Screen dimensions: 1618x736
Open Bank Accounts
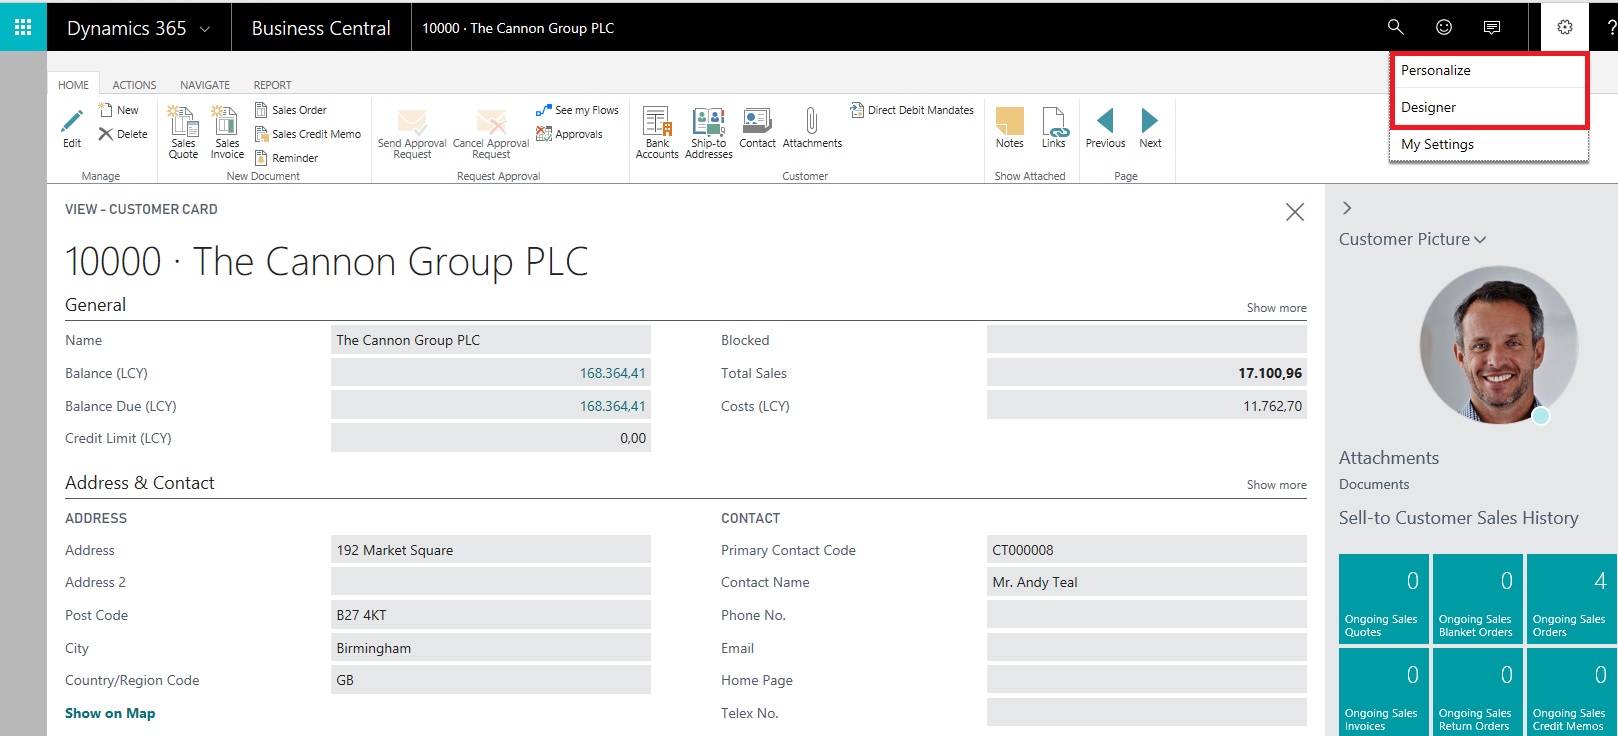pos(657,132)
